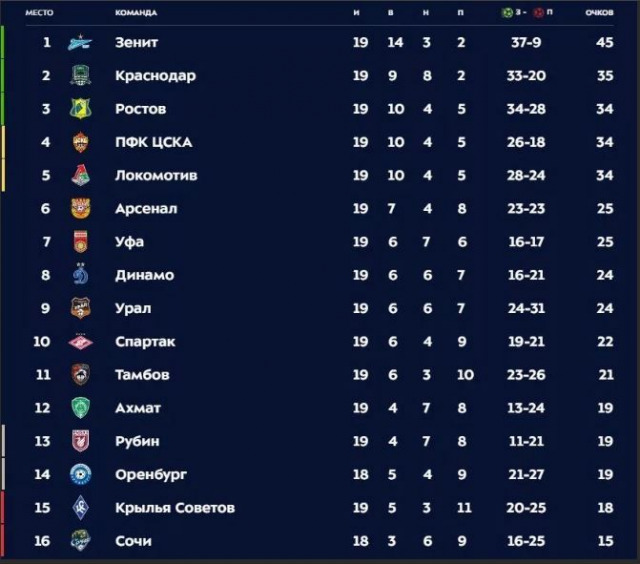Click the Ахмат team name

[x=138, y=408]
